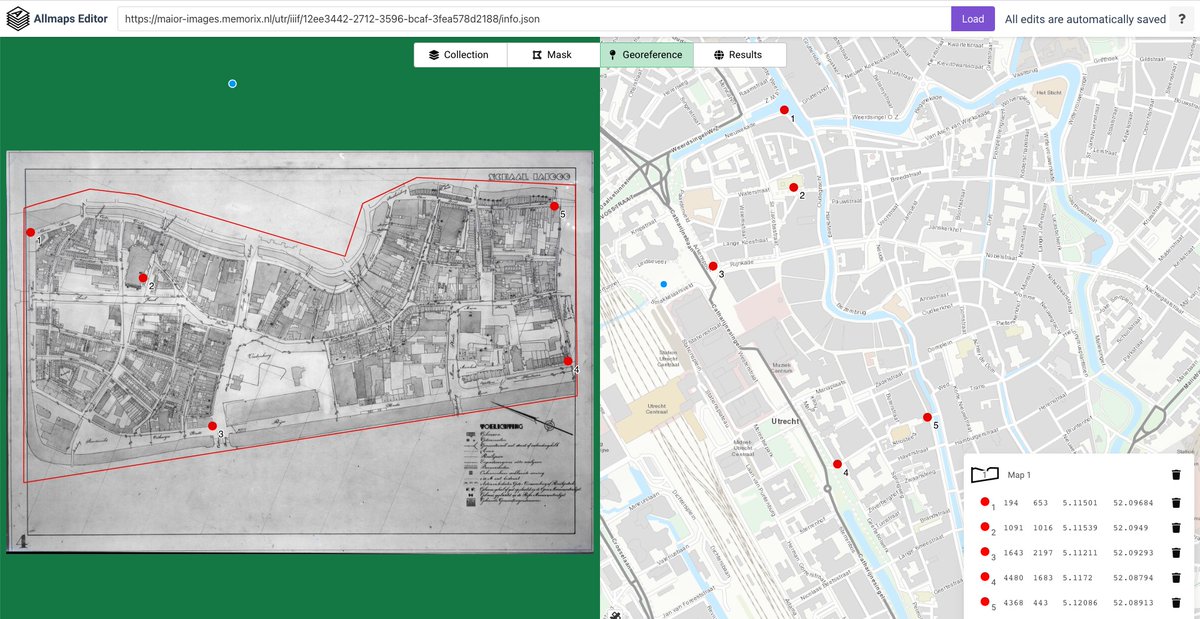Click control point 5 on the scanned map
The height and width of the screenshot is (619, 1200).
[553, 206]
